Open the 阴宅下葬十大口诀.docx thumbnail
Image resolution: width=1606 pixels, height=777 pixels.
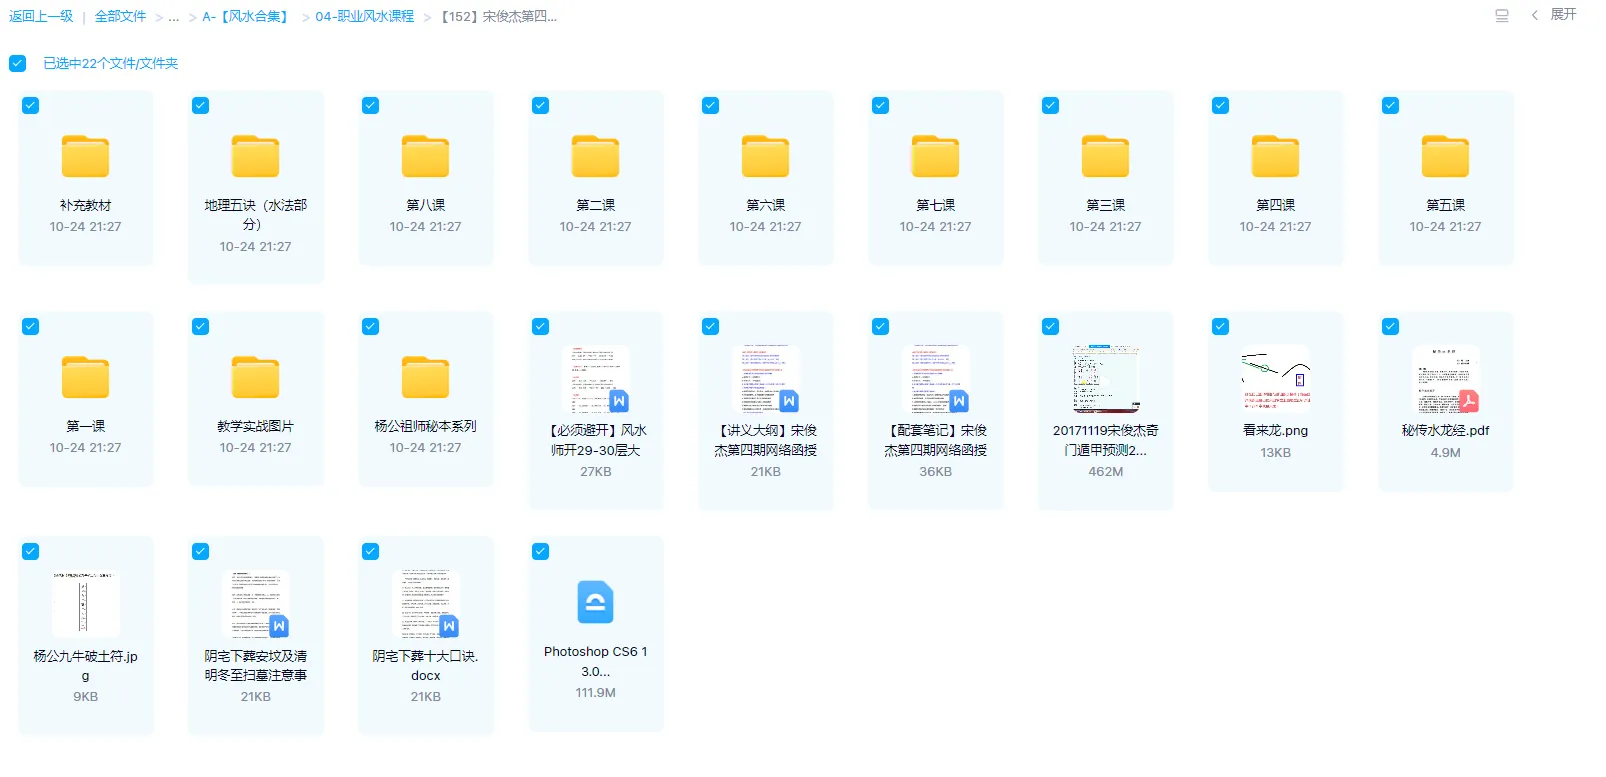(x=425, y=604)
